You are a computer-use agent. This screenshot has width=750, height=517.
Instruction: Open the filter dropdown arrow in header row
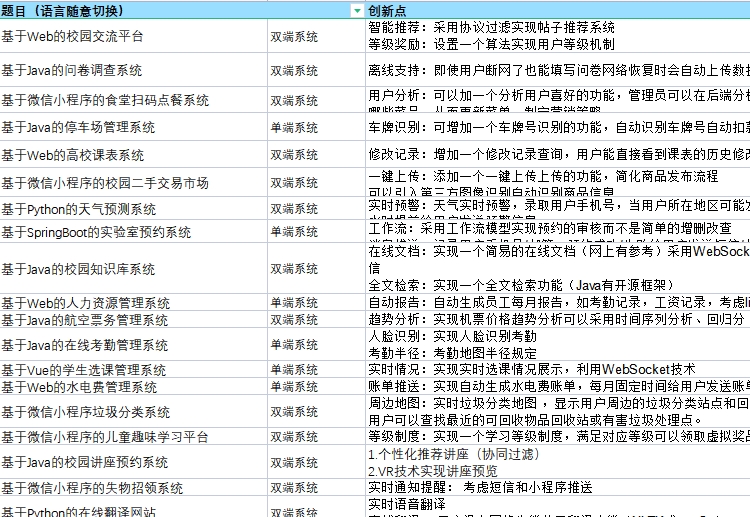coord(357,10)
